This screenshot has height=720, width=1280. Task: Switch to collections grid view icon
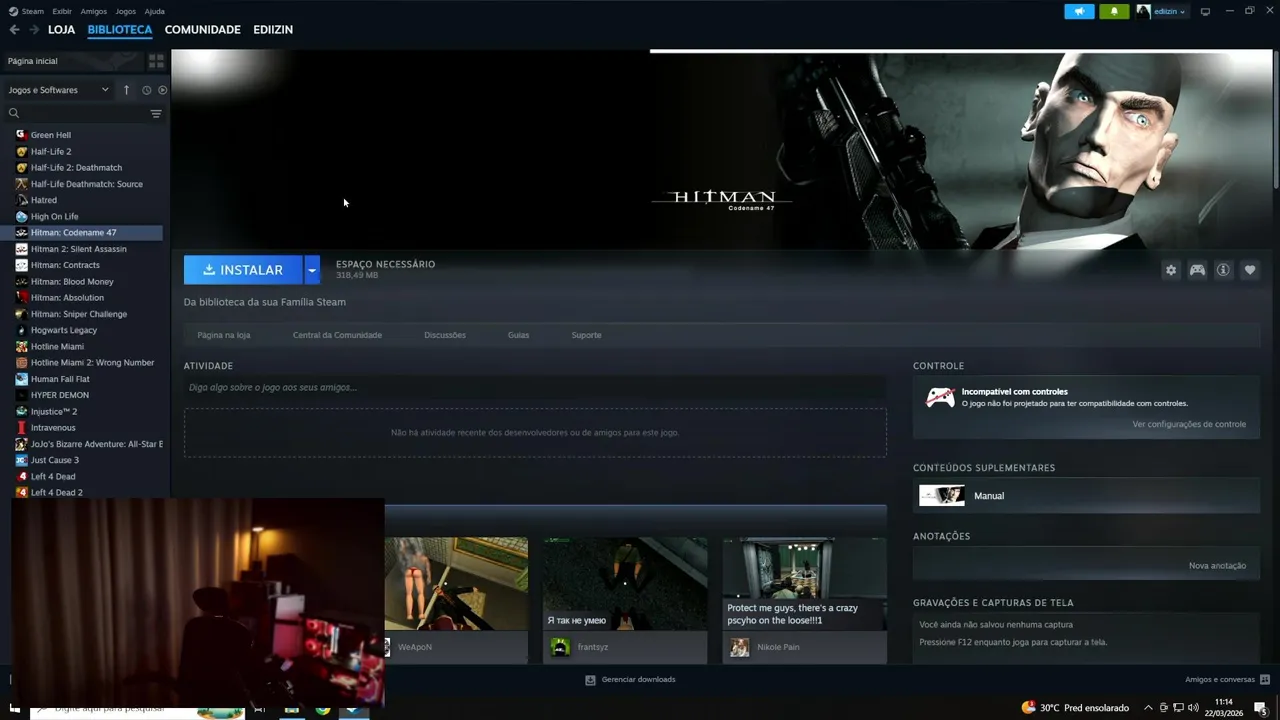(156, 61)
